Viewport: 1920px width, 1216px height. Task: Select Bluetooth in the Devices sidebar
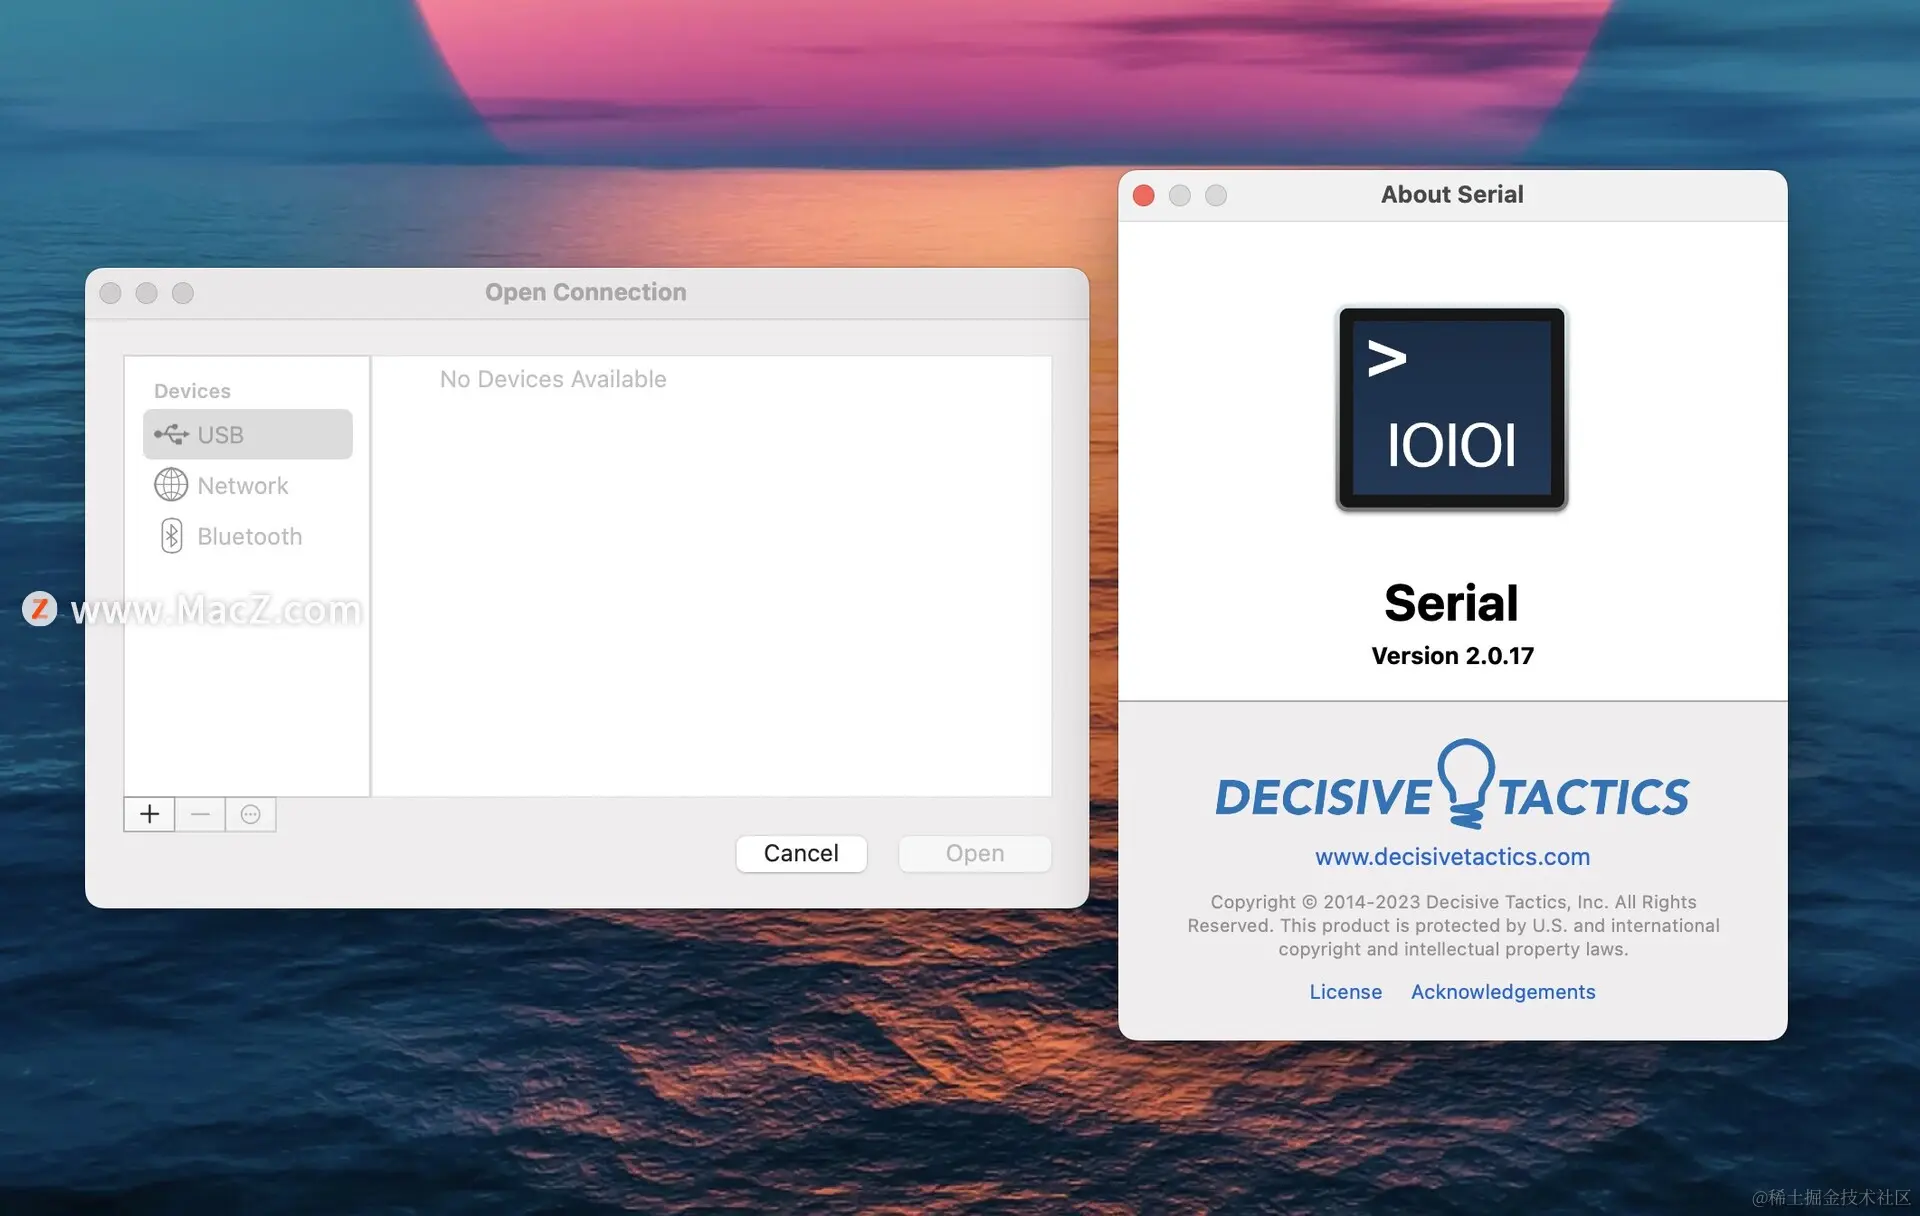pos(247,536)
